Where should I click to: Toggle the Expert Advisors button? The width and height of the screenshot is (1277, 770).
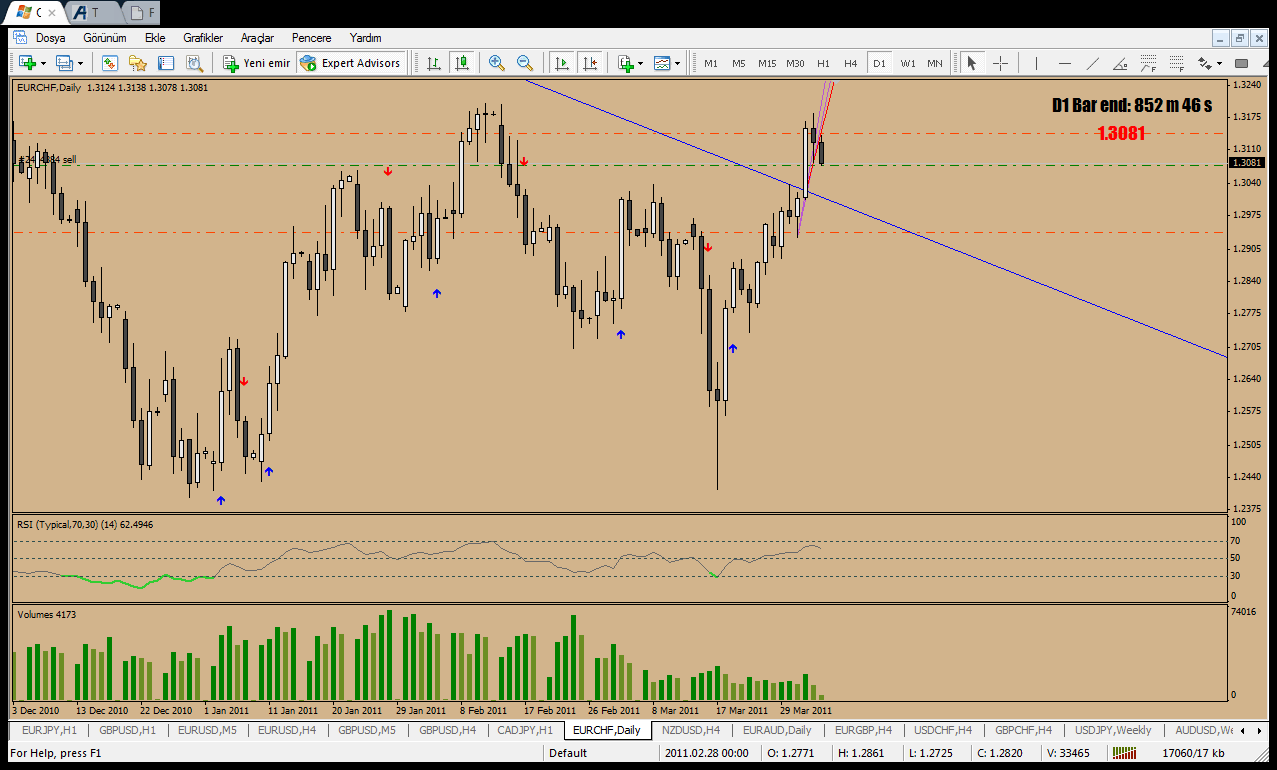350,63
